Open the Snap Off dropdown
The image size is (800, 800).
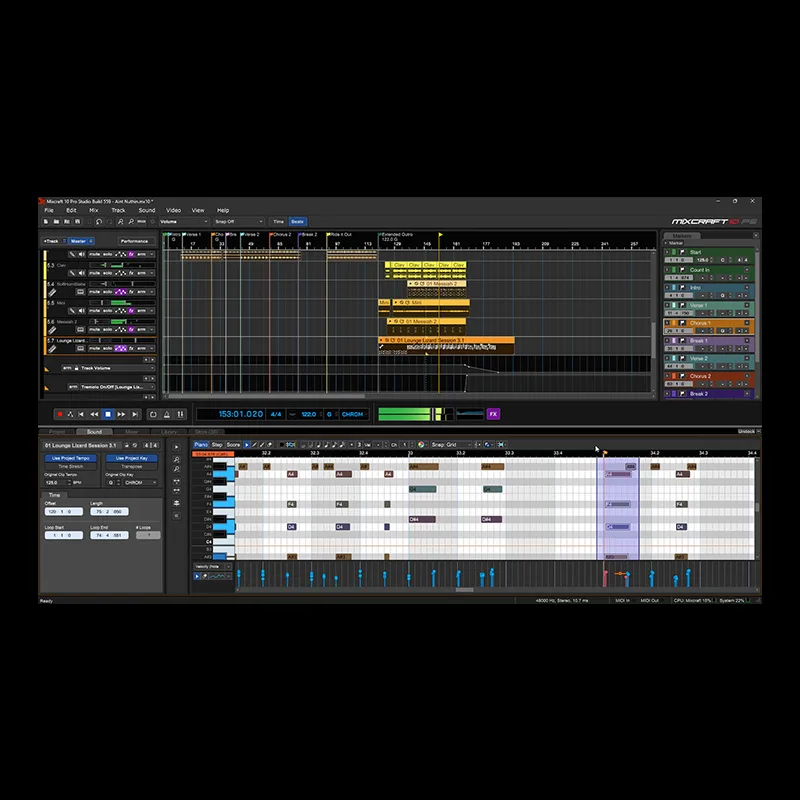tap(239, 221)
